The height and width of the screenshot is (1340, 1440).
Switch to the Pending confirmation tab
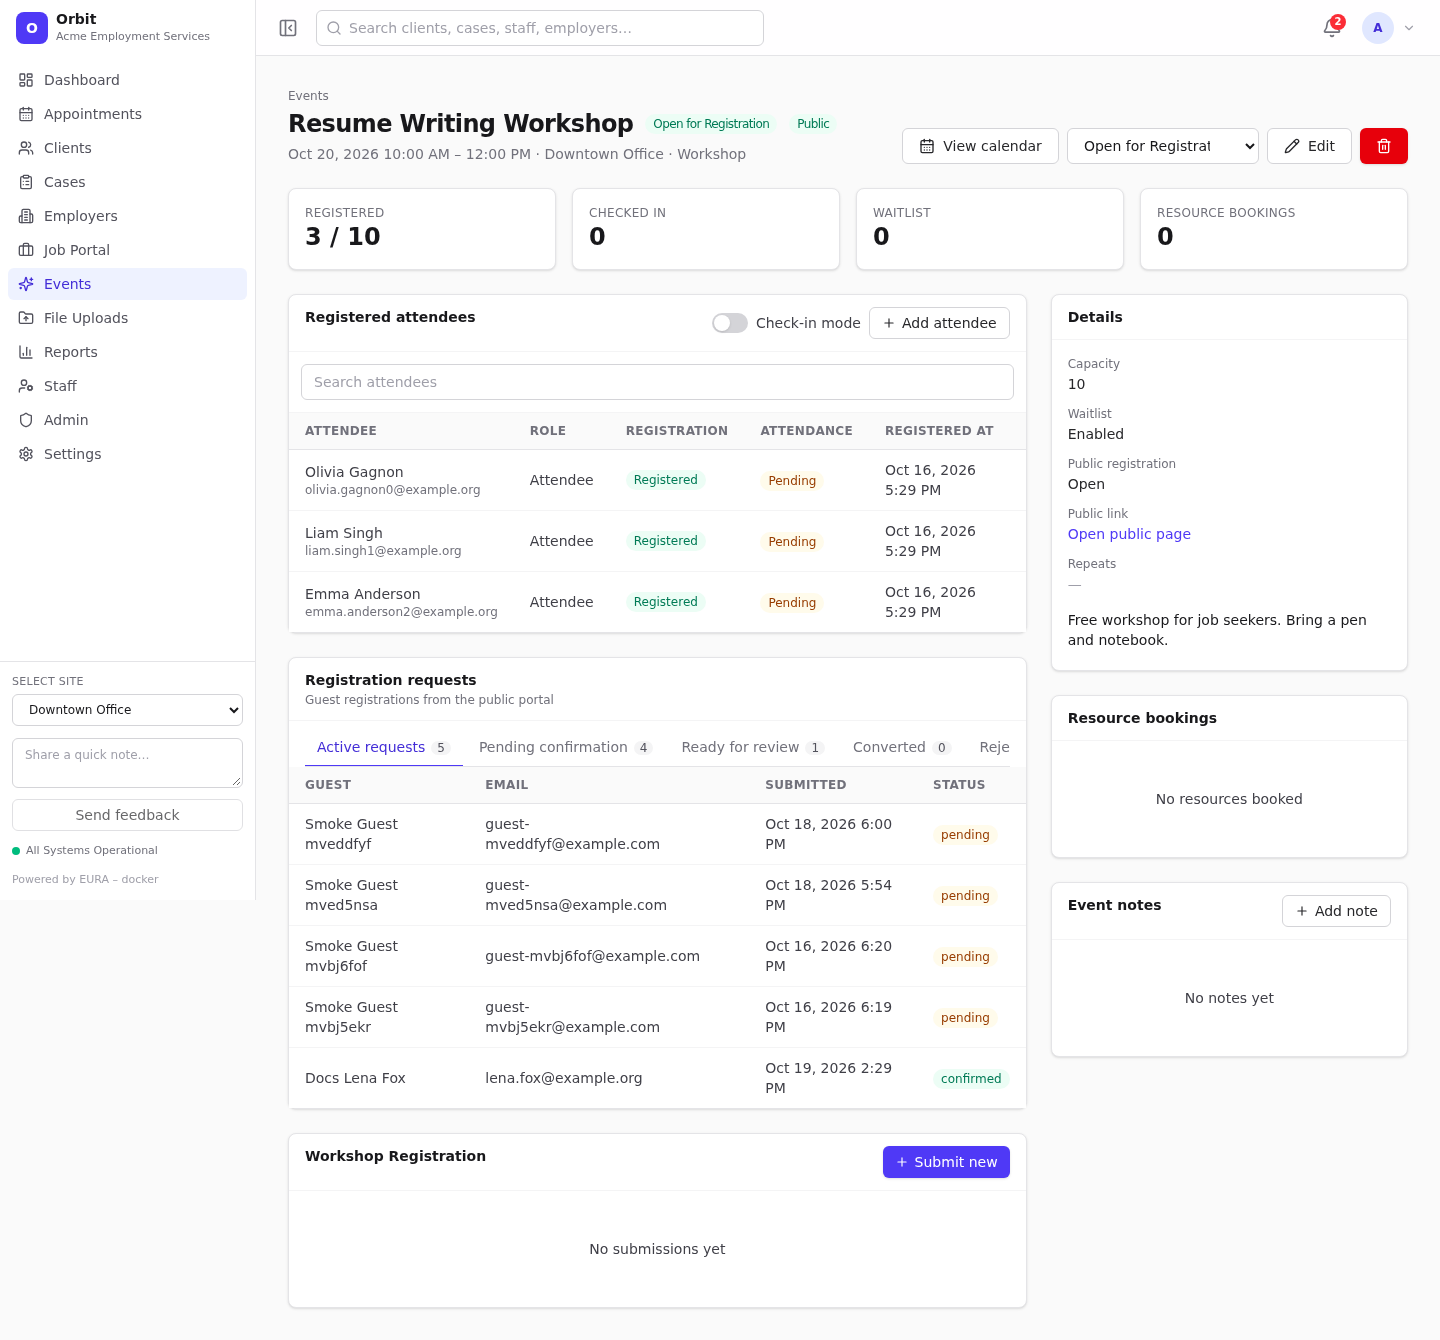point(565,747)
